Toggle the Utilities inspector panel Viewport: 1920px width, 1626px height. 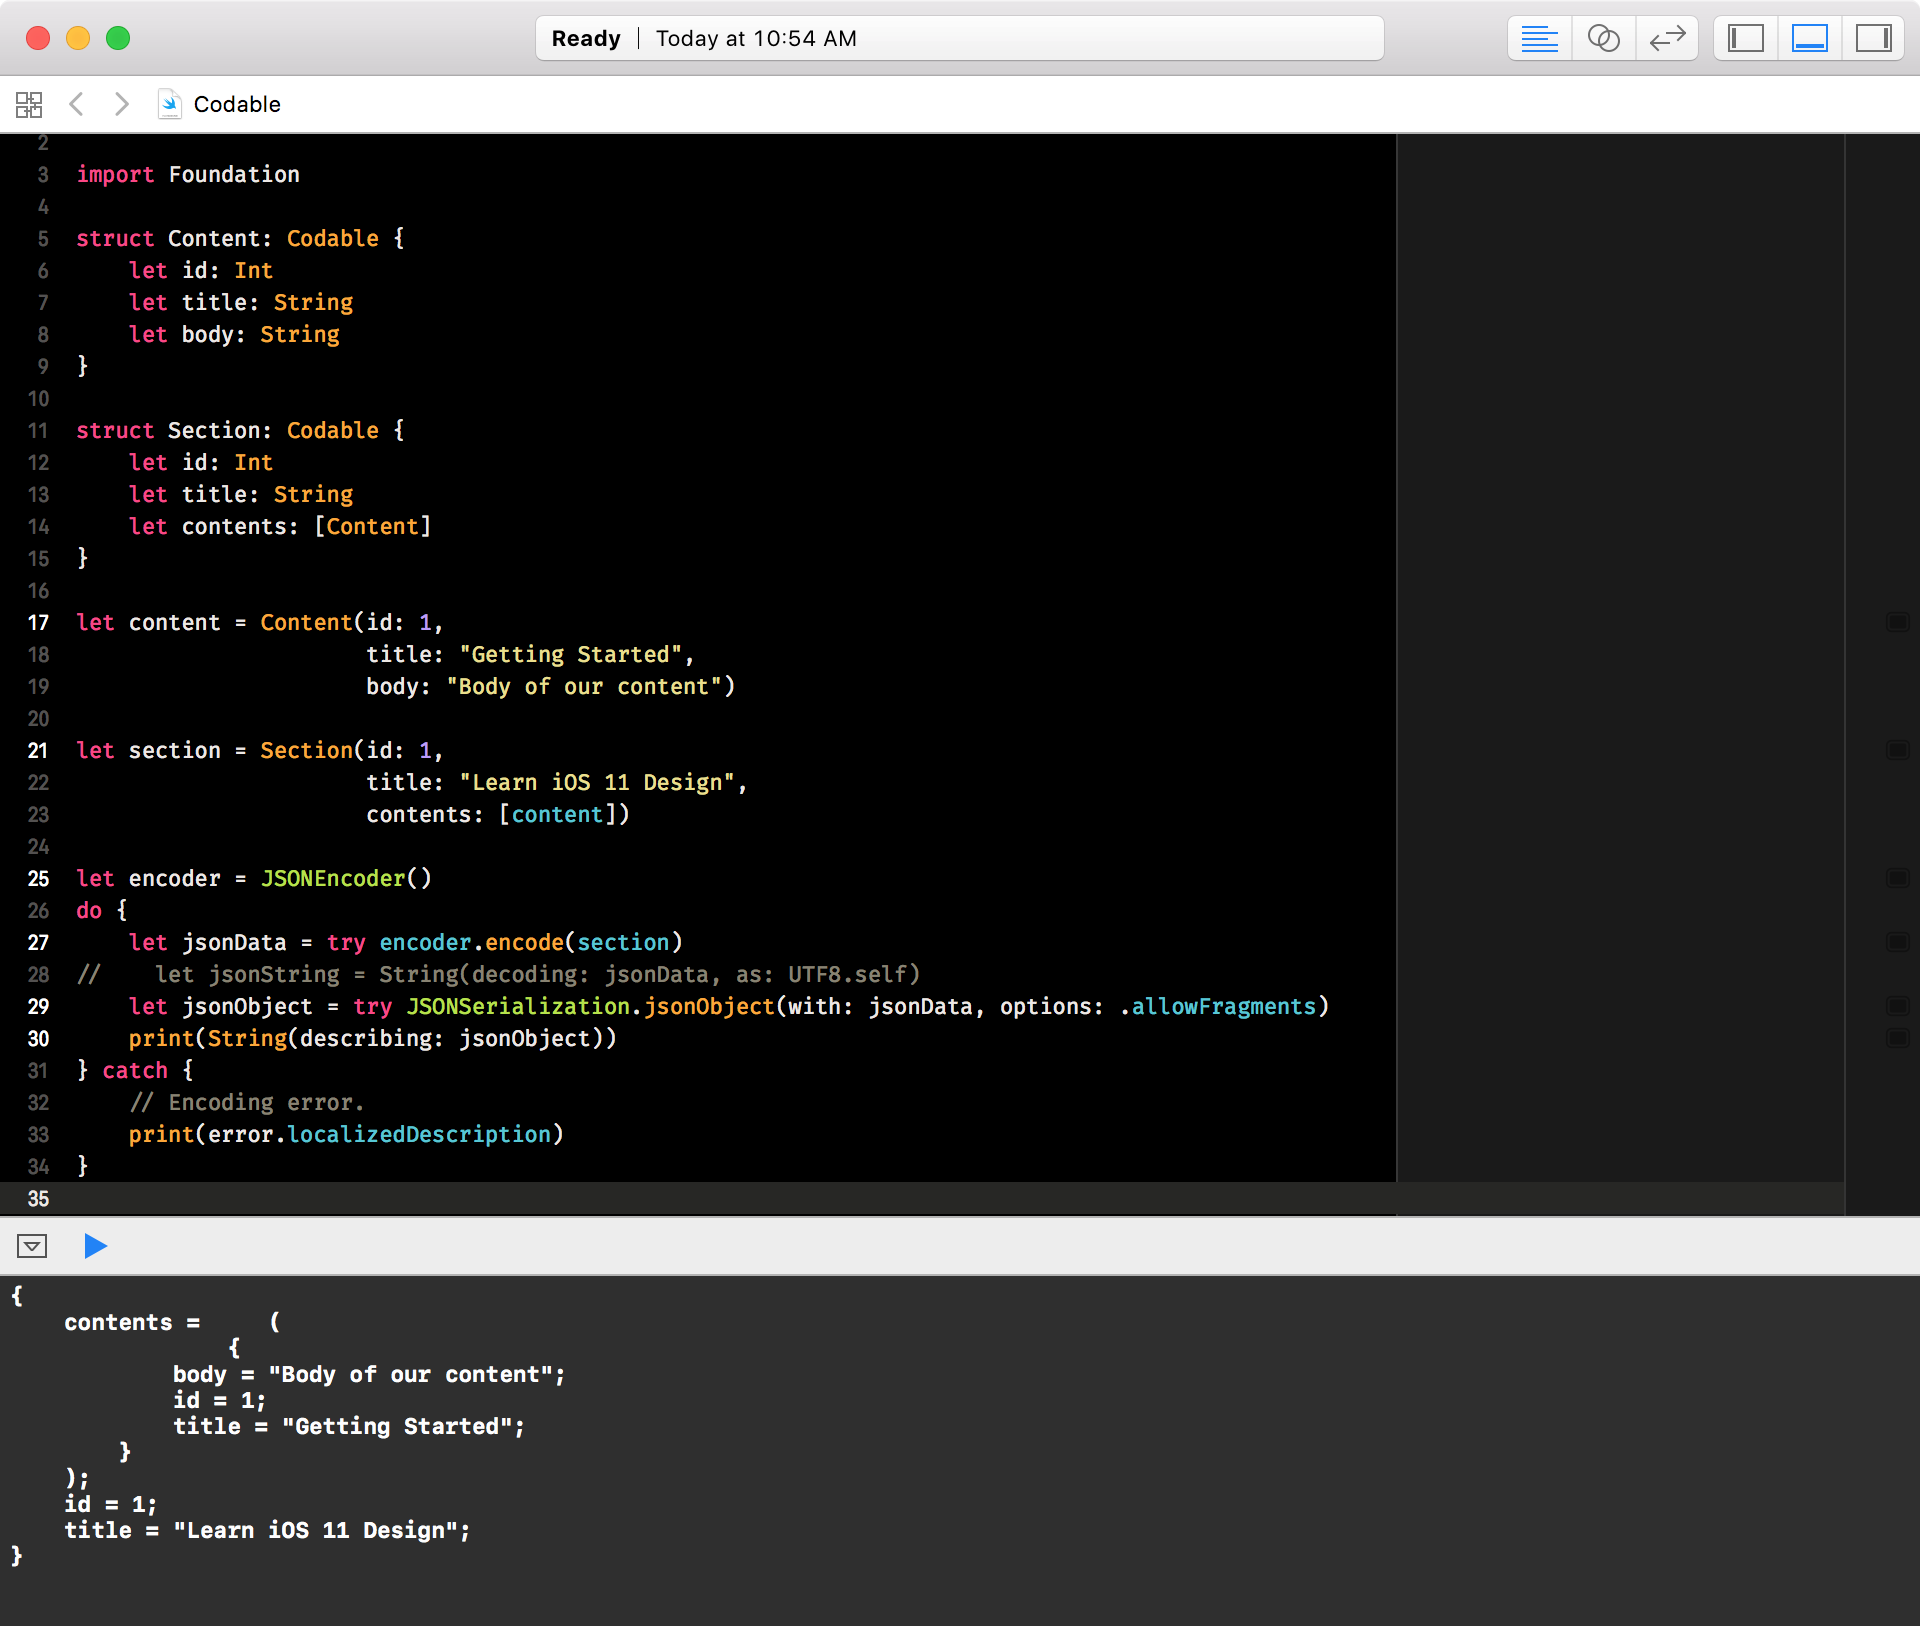[1873, 39]
